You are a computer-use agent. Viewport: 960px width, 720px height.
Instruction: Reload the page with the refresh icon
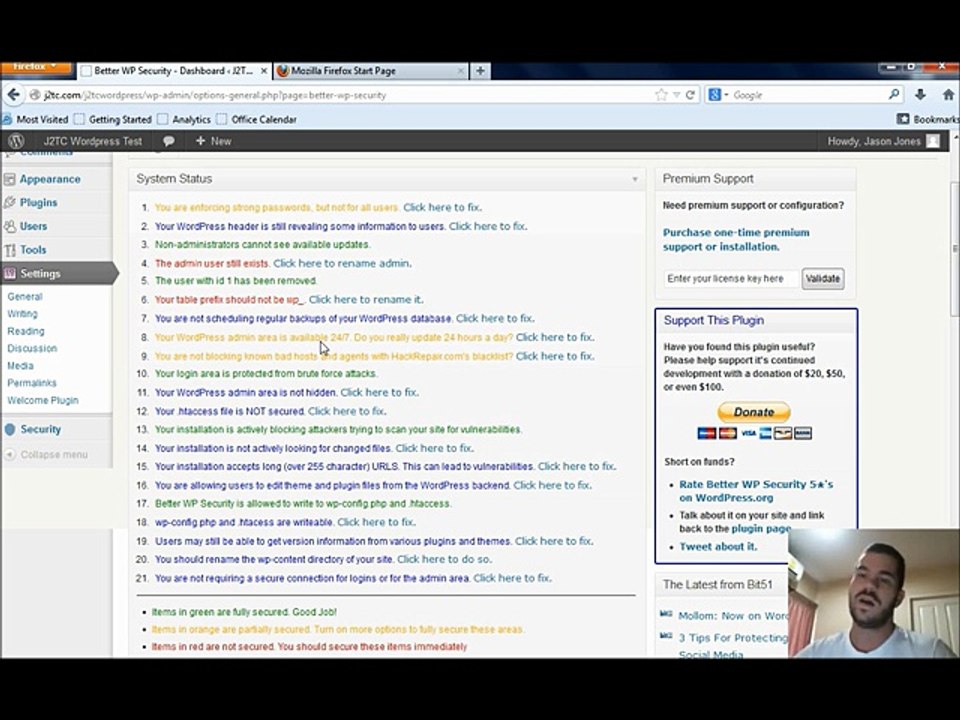click(690, 95)
